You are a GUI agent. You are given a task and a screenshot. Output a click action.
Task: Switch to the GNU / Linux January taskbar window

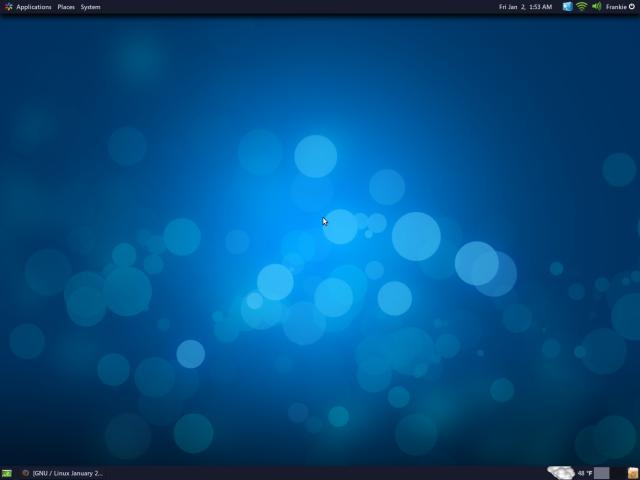pyautogui.click(x=62, y=473)
